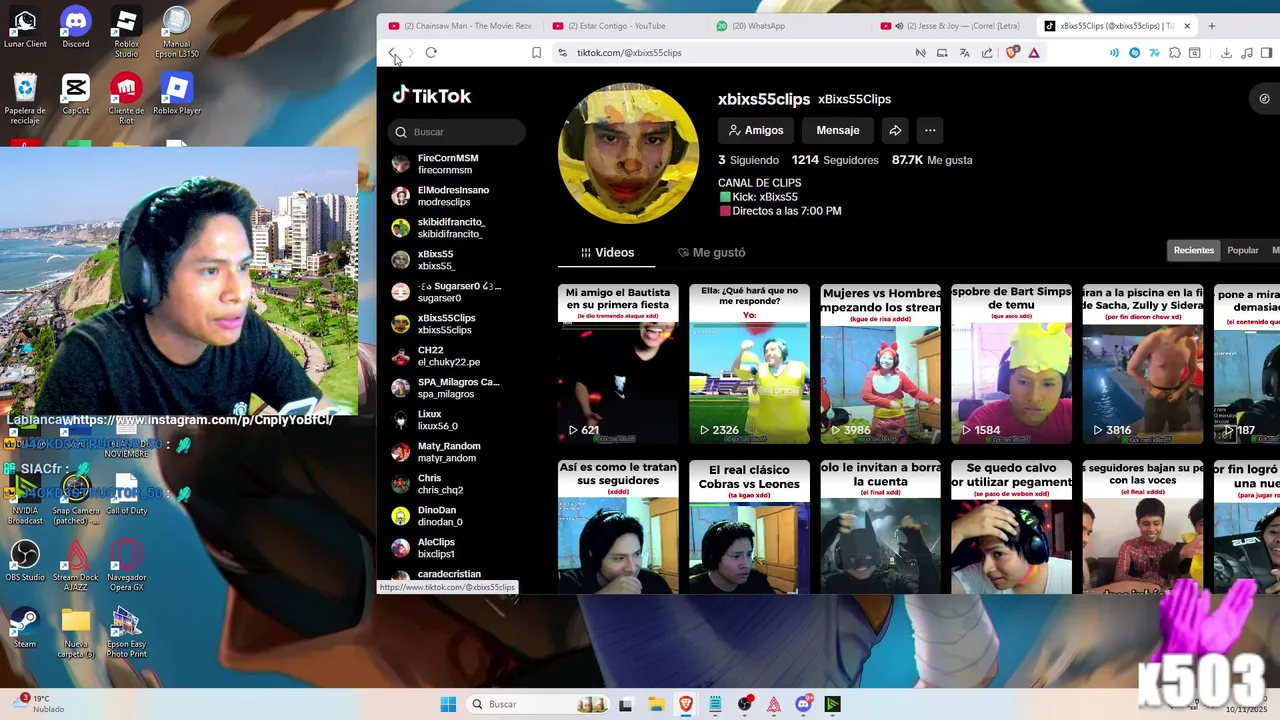The width and height of the screenshot is (1280, 720).
Task: Open the translate page icon in address bar
Action: (964, 53)
